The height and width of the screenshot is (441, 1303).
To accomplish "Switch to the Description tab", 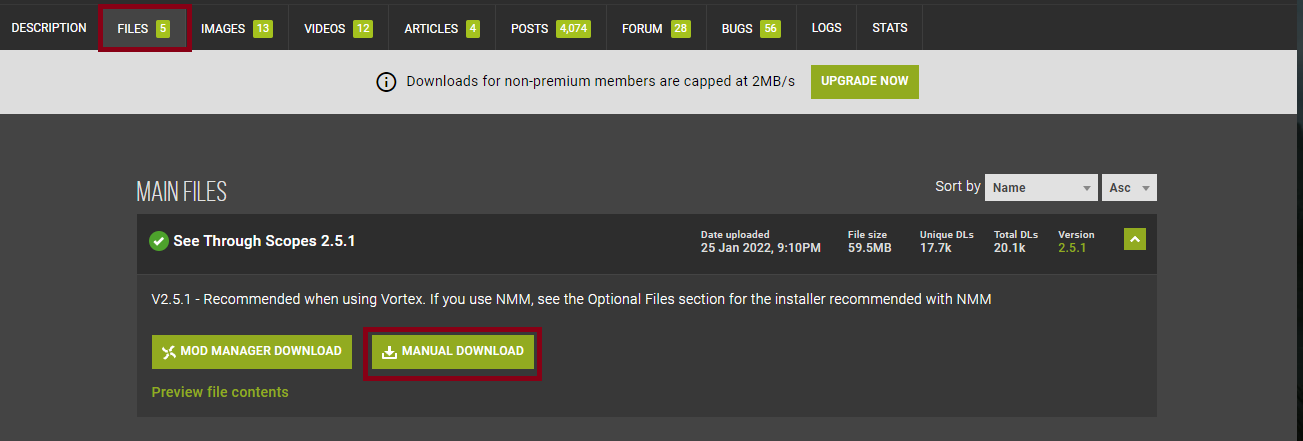I will tap(49, 28).
